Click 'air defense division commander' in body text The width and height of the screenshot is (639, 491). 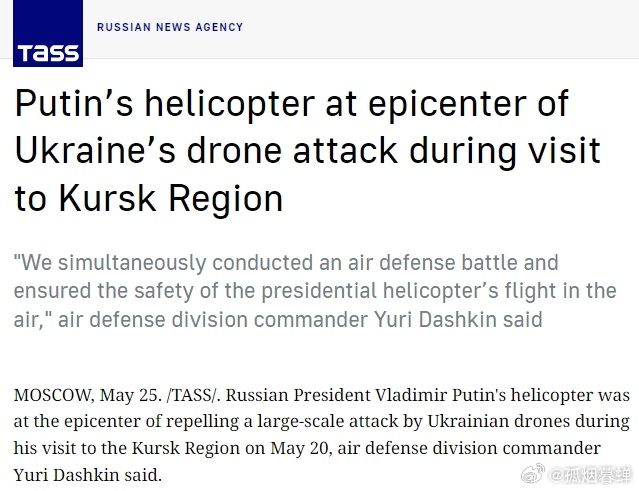point(469,448)
